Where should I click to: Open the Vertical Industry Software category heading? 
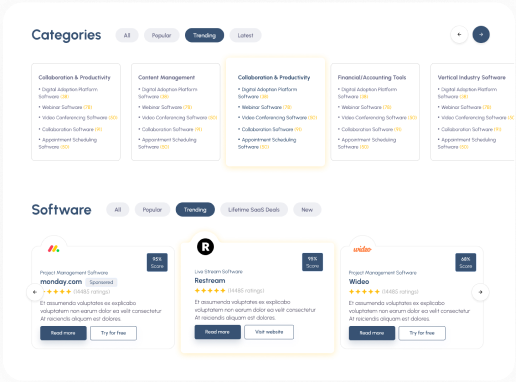471,77
